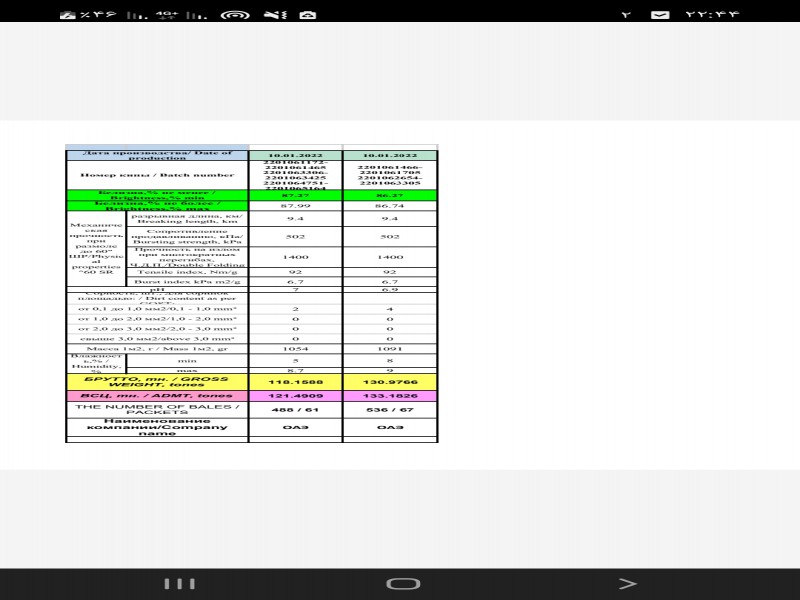Screen dimensions: 800x600
Task: Click the Batch number label cell
Action: 157,175
